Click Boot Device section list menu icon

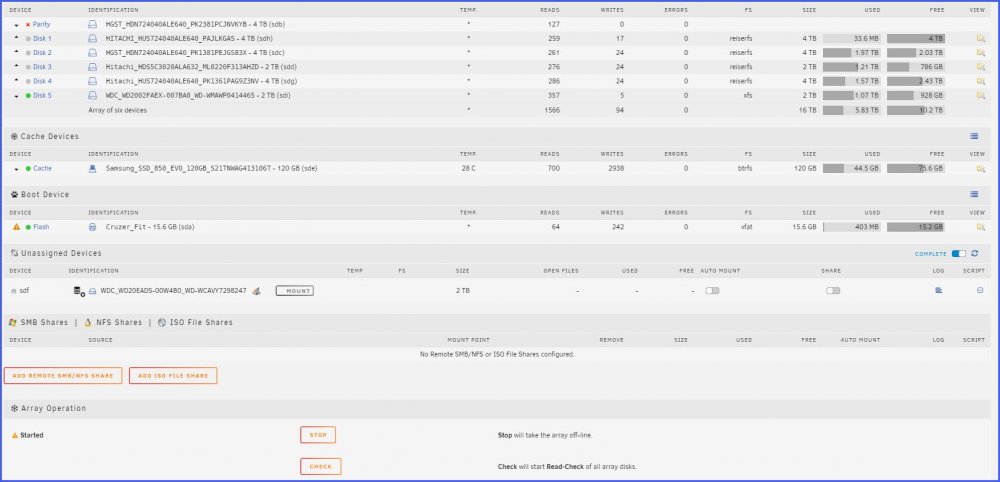click(x=974, y=194)
